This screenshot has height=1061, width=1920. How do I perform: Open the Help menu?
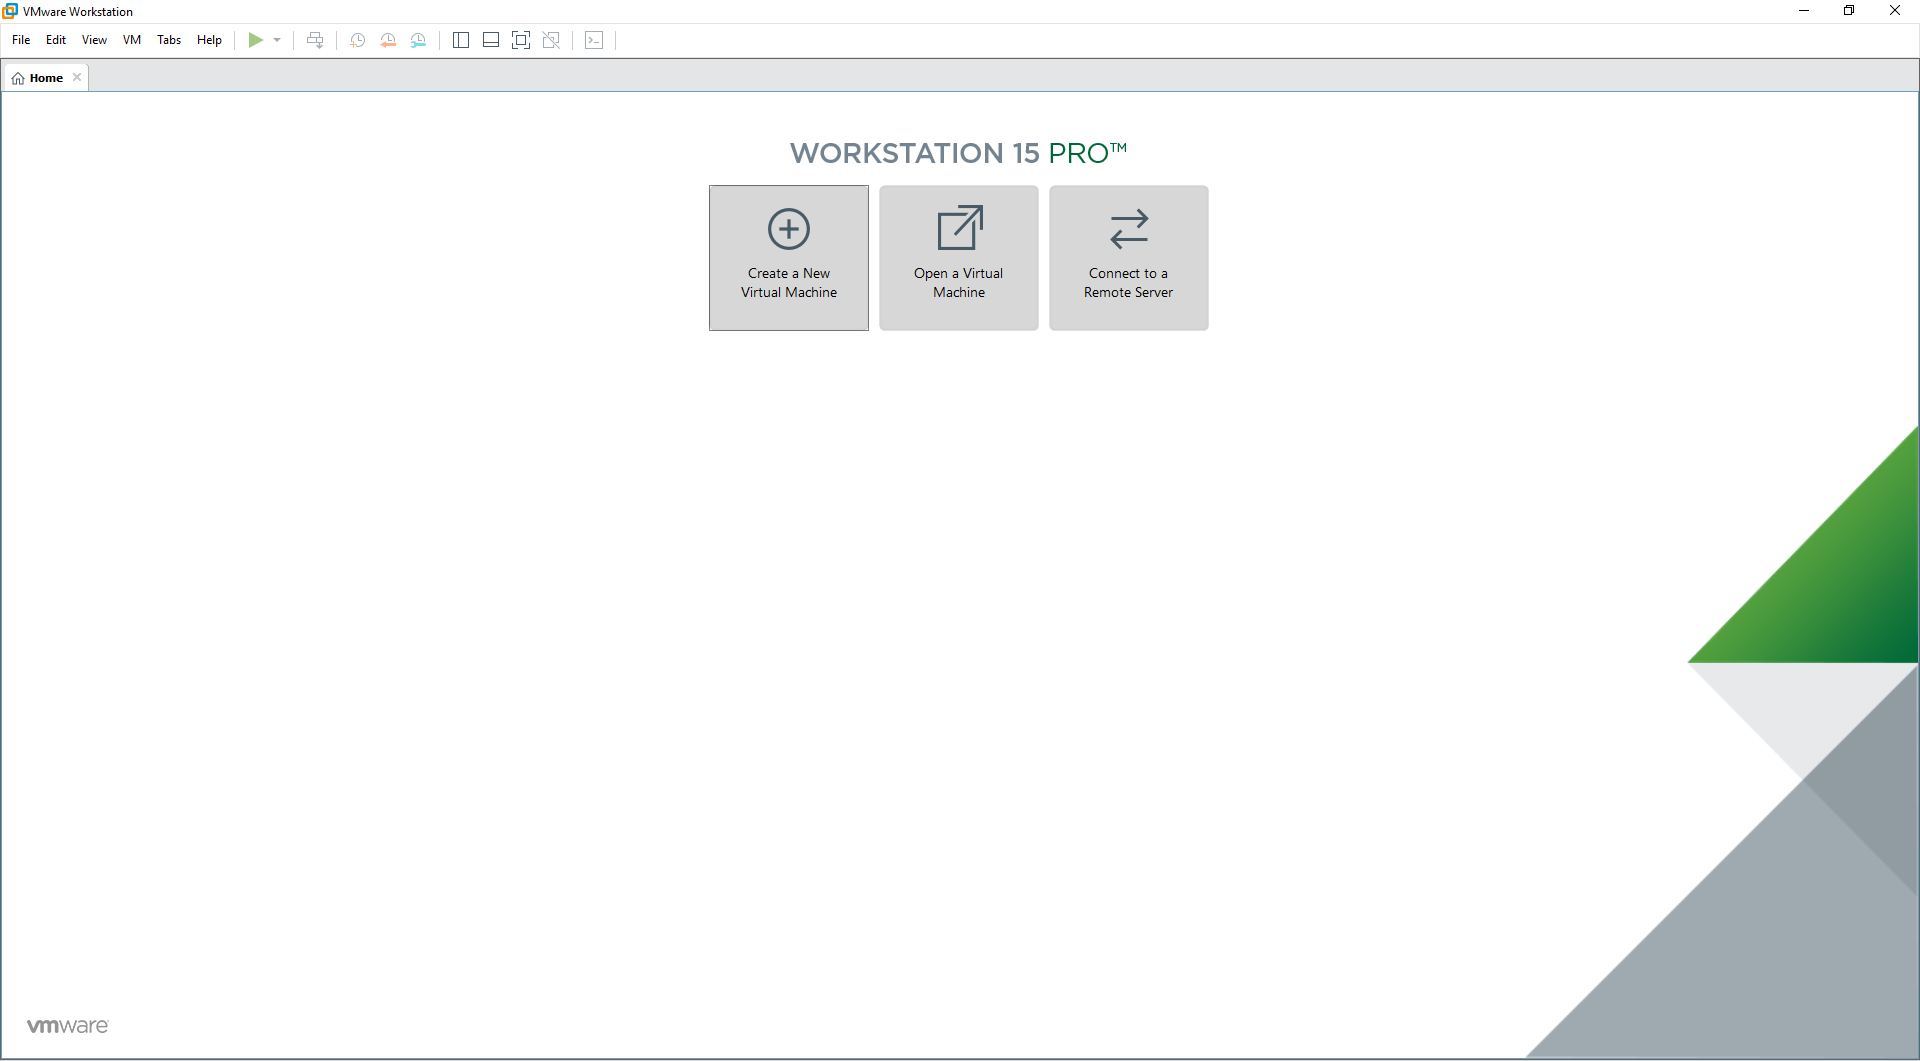[209, 40]
